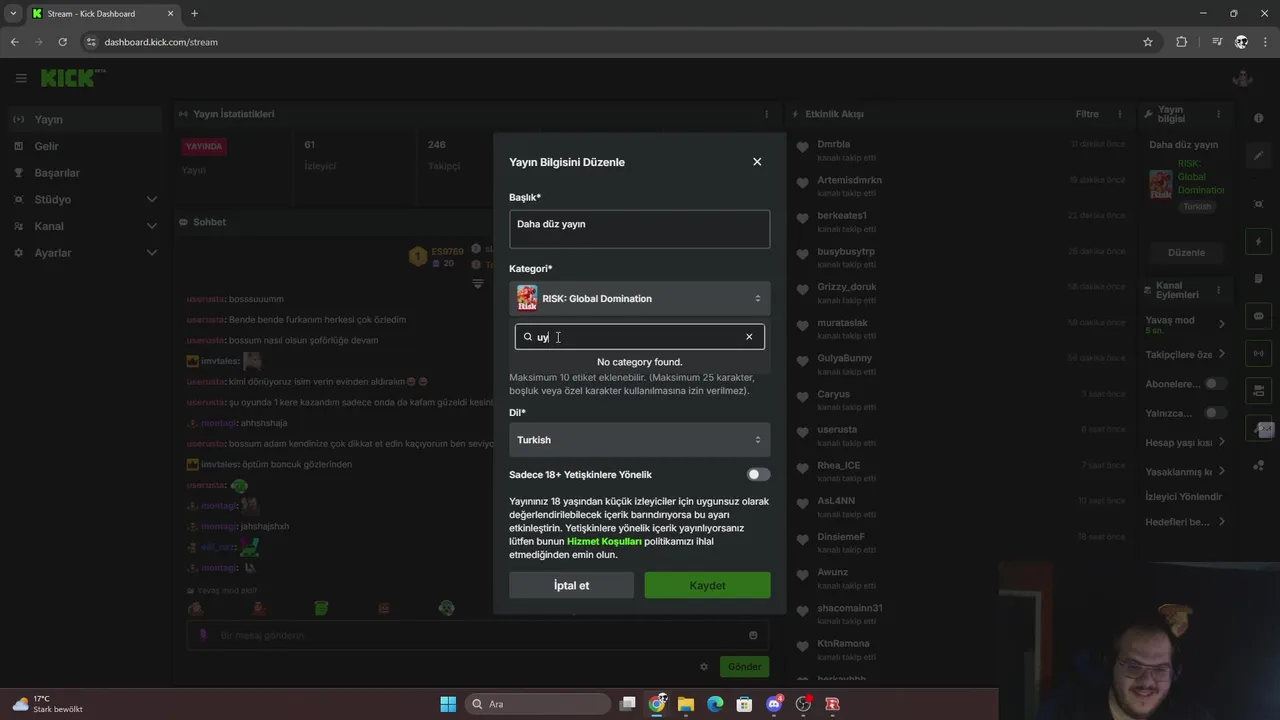Click the Filtre button in Etkinlik Akışı

[1087, 114]
